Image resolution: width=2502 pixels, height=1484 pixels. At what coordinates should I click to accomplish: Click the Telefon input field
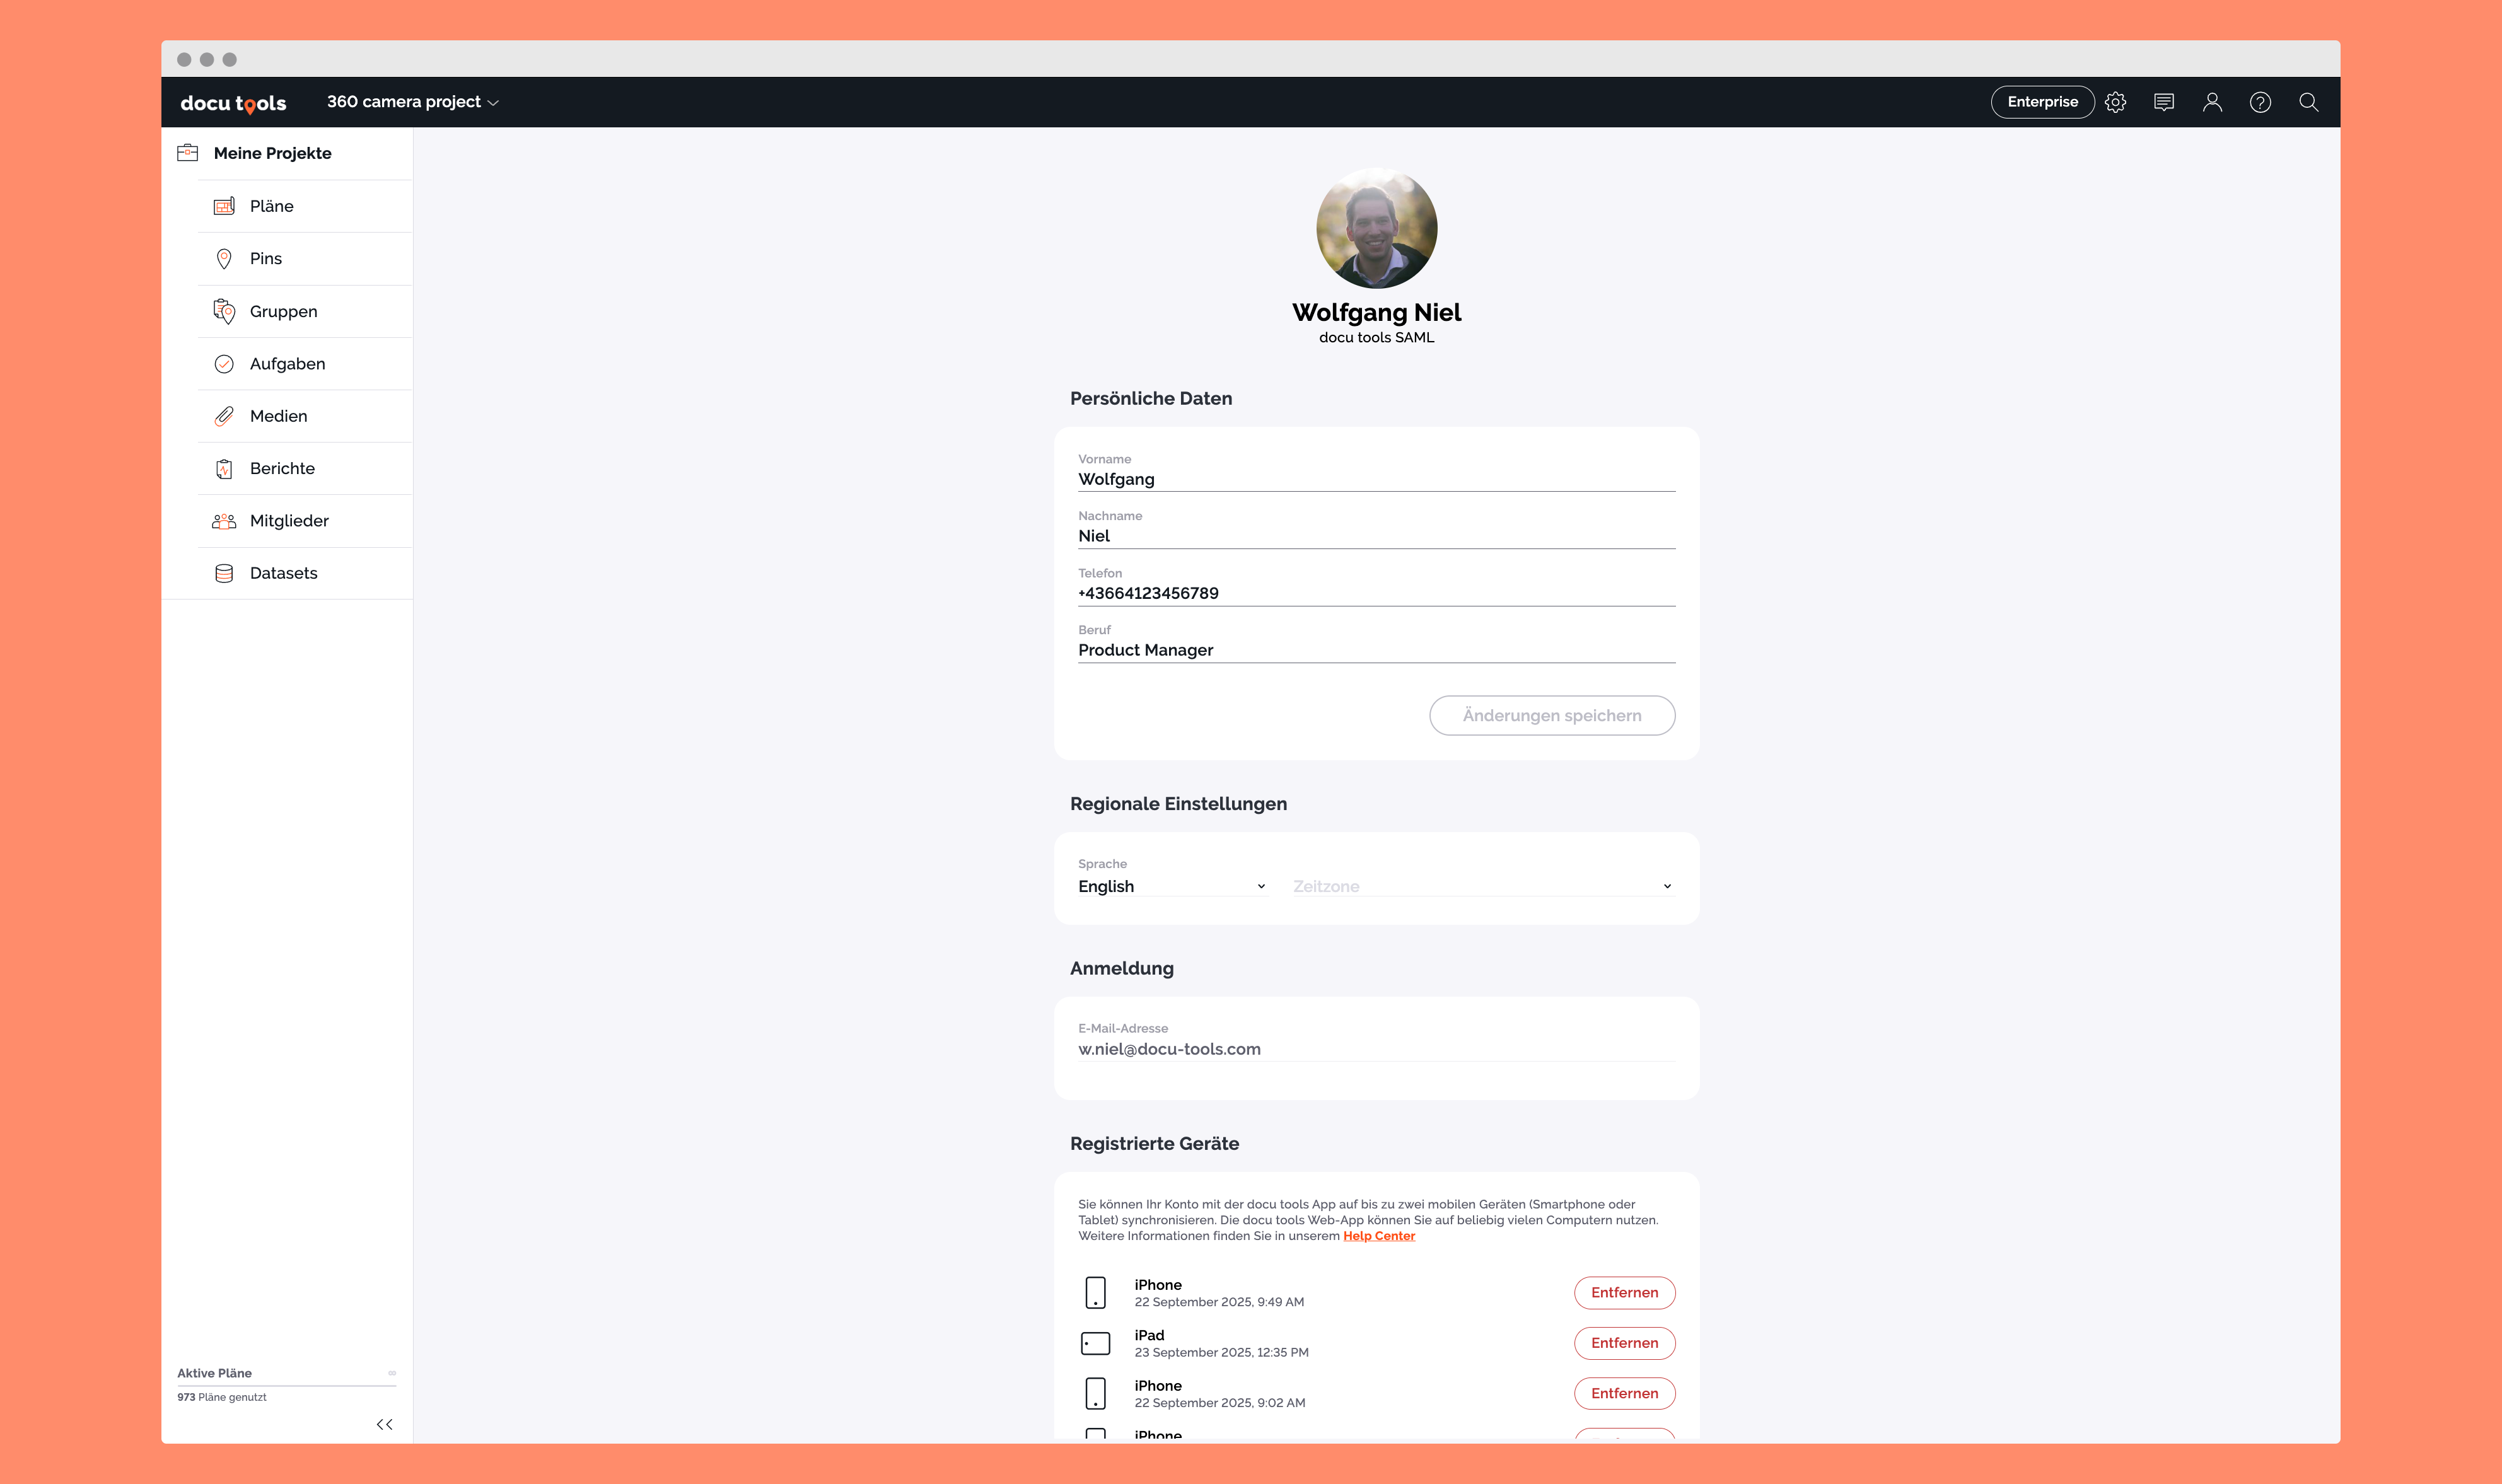point(1375,593)
